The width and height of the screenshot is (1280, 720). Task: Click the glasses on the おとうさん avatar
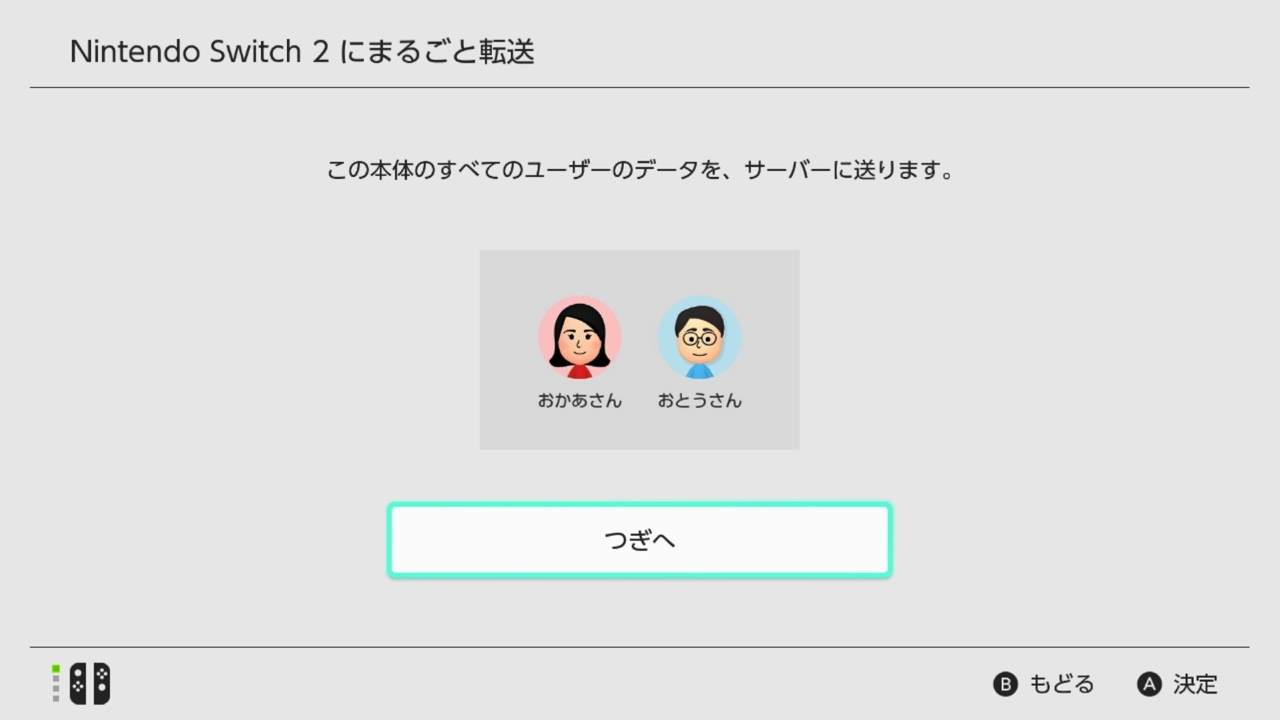tap(700, 338)
